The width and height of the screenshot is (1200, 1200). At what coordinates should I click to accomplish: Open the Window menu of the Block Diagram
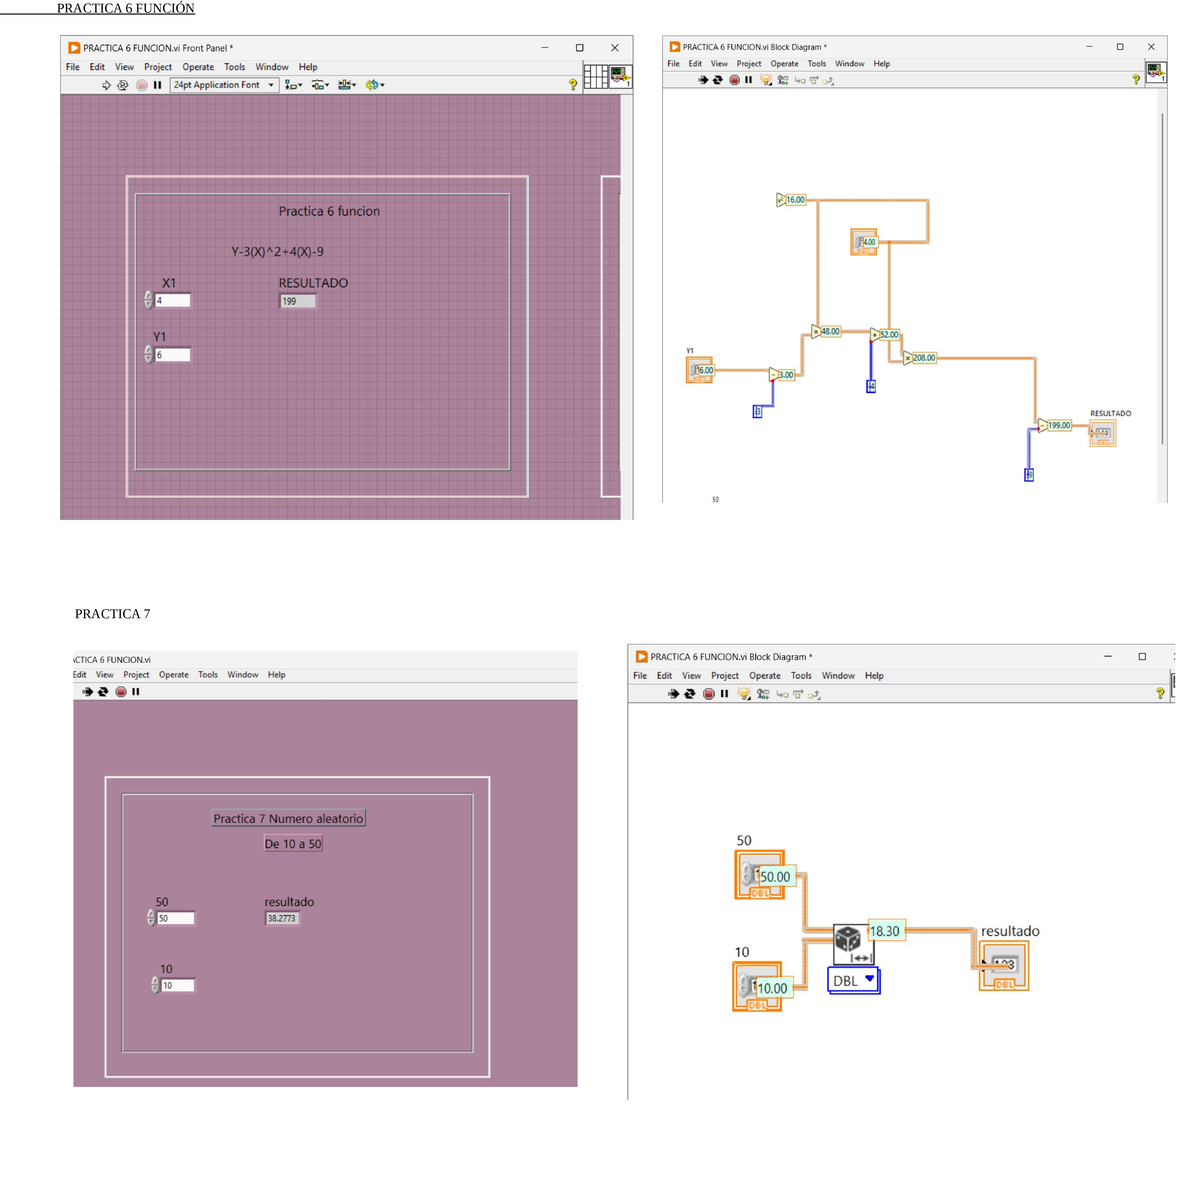[850, 63]
